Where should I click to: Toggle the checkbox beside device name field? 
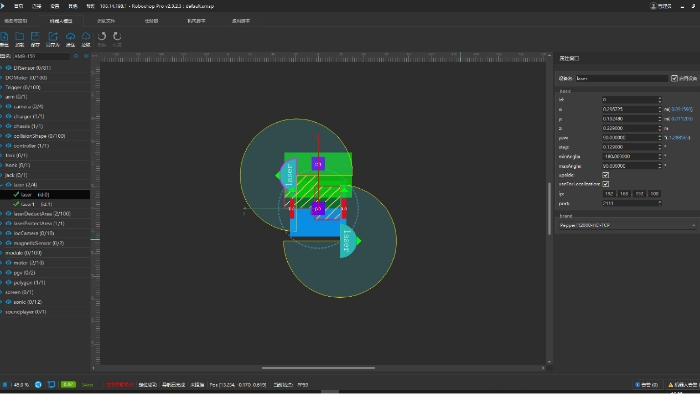pyautogui.click(x=674, y=78)
